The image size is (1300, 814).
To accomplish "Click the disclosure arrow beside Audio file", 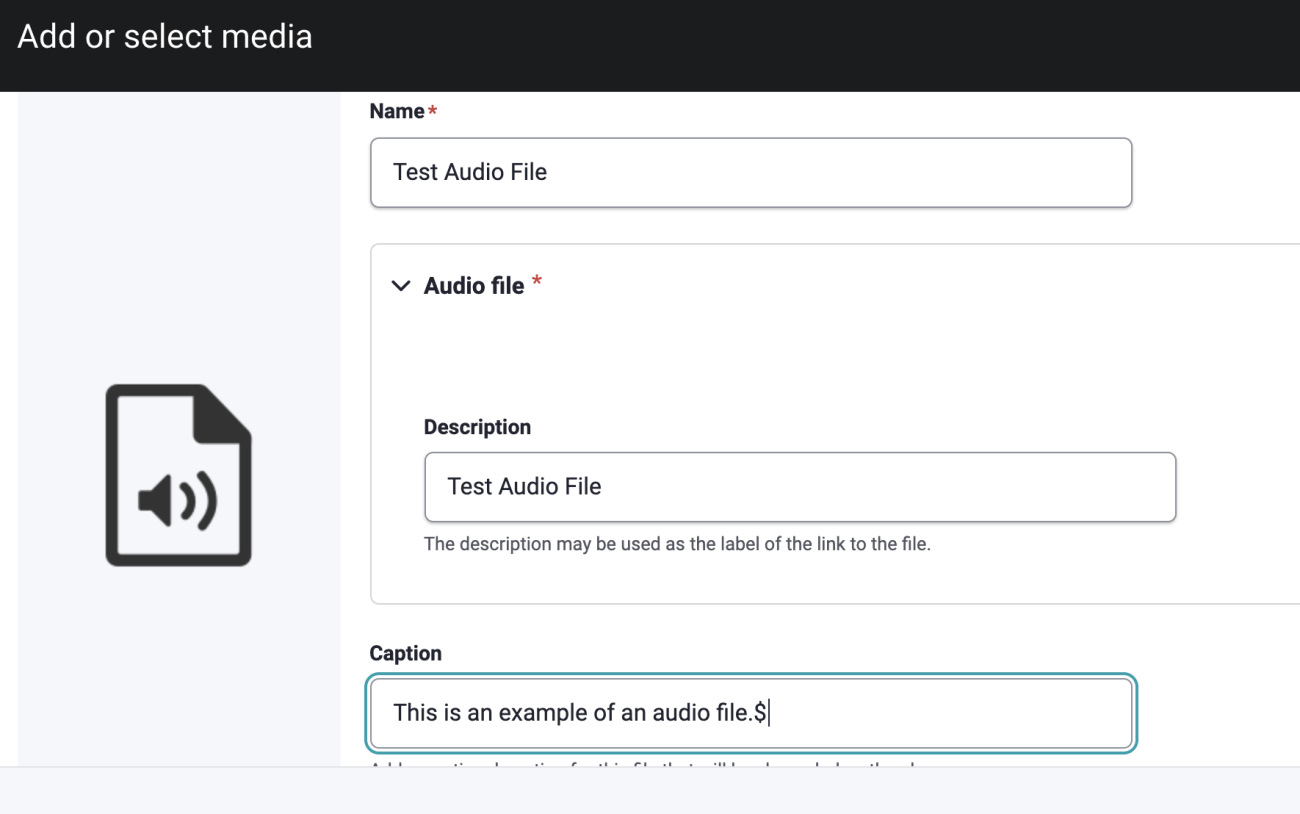I will [x=400, y=286].
